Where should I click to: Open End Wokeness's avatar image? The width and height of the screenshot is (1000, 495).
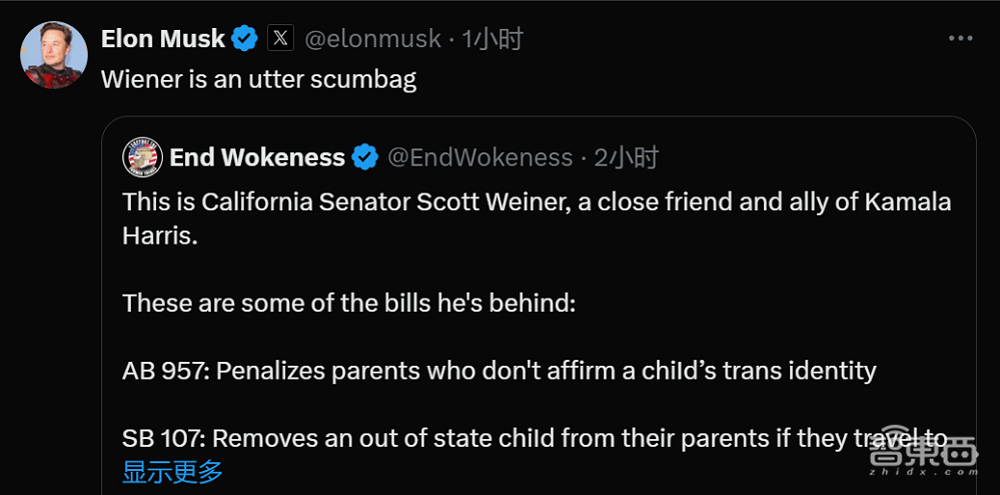coord(142,157)
